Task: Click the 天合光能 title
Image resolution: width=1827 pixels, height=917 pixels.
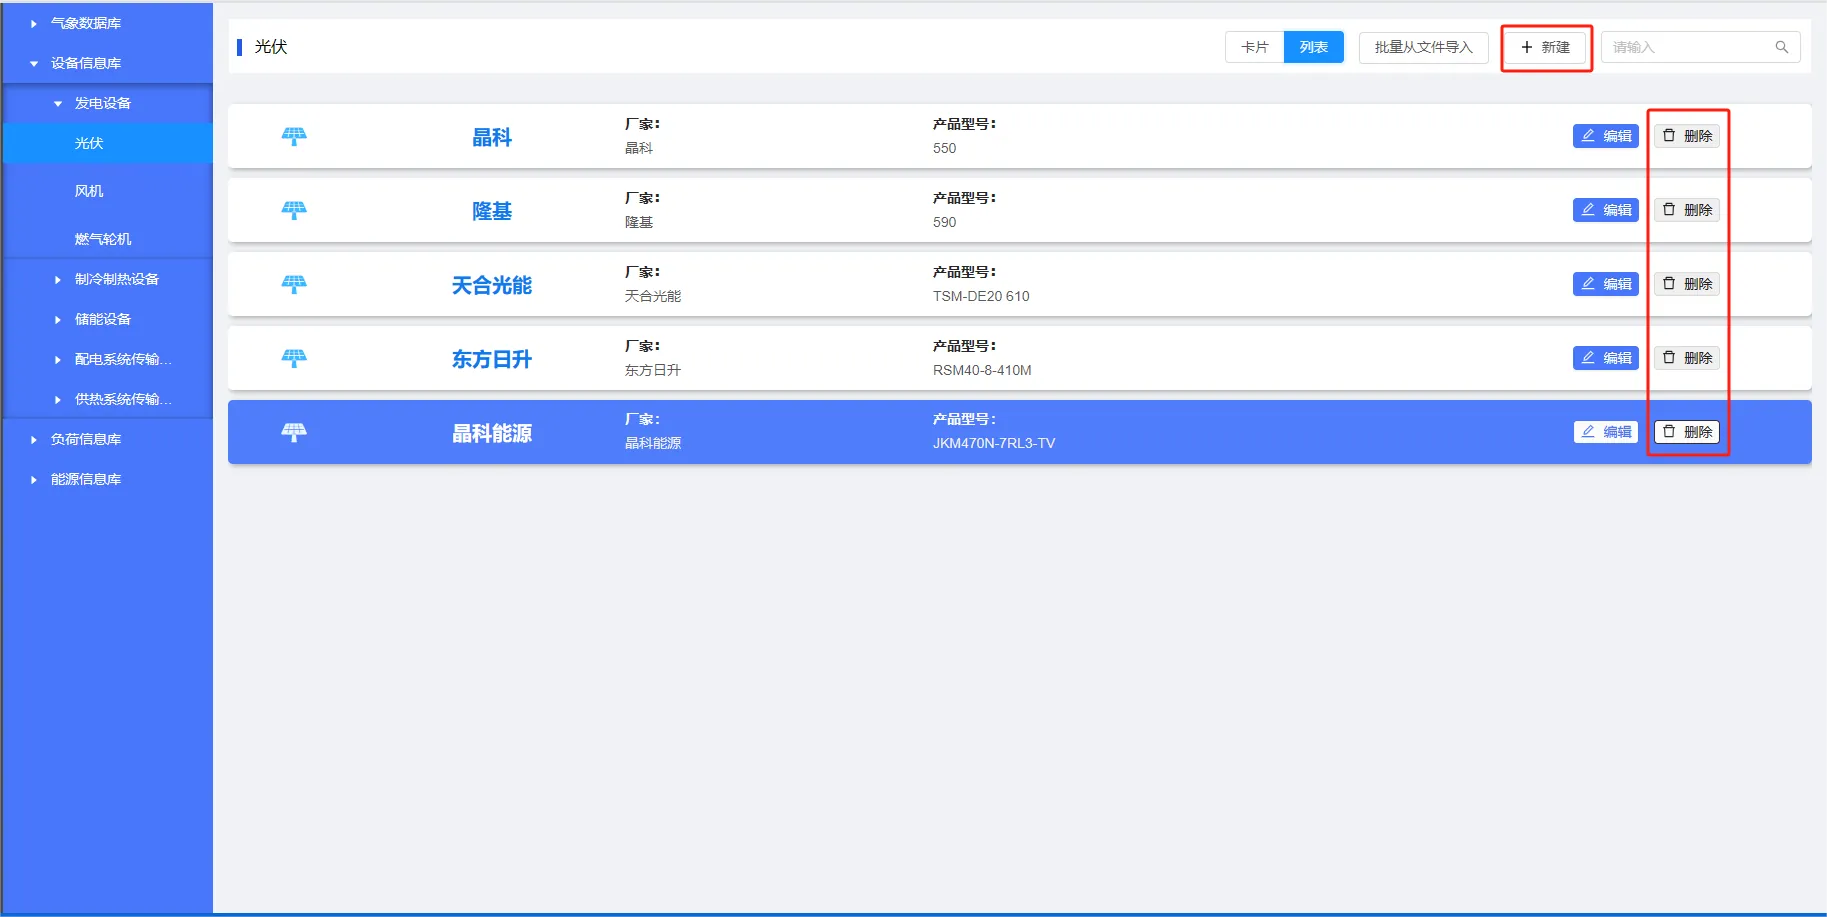Action: pyautogui.click(x=492, y=285)
